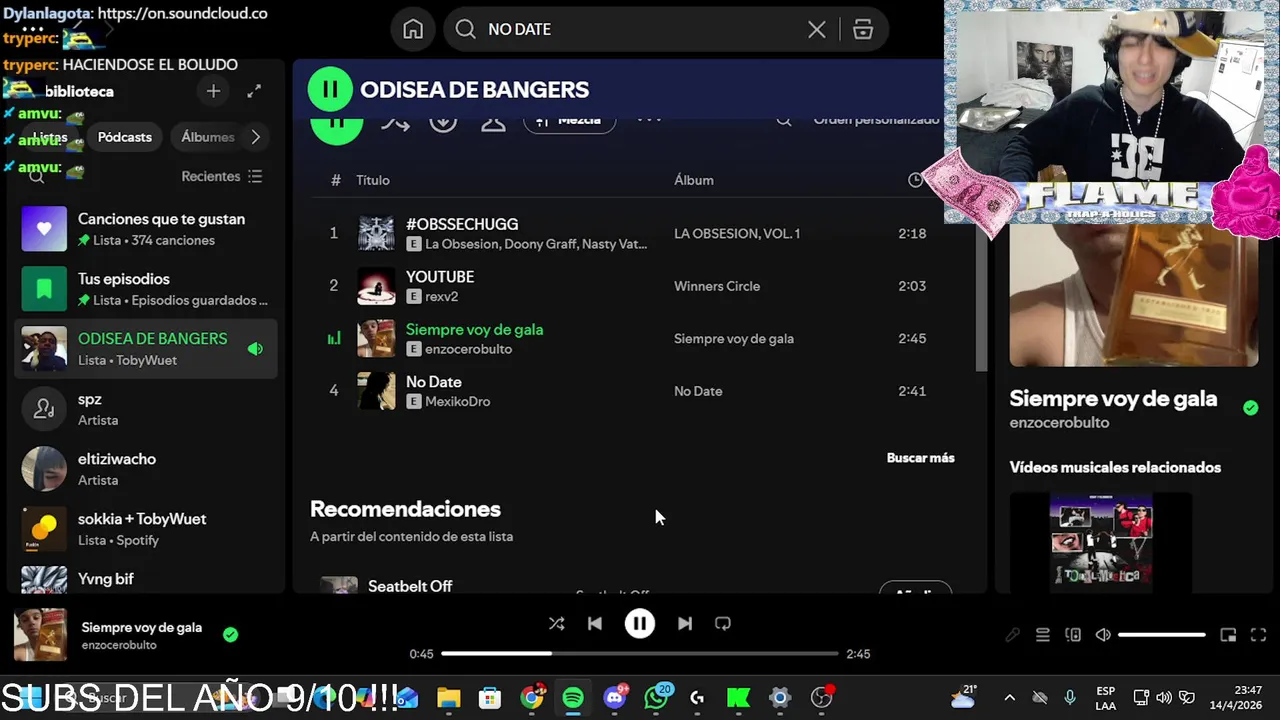Open search within your library
The image size is (1280, 720).
click(x=36, y=176)
